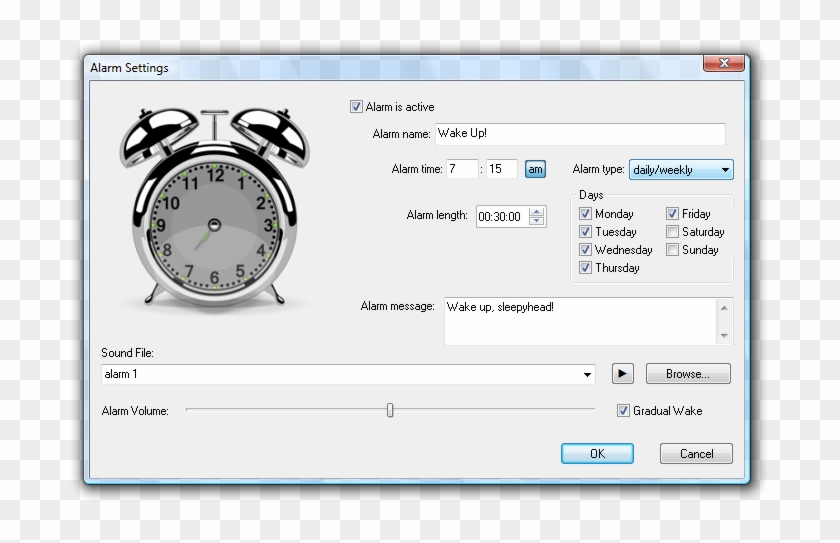The width and height of the screenshot is (840, 543).
Task: Decrease alarm length with down arrow
Action: click(536, 221)
